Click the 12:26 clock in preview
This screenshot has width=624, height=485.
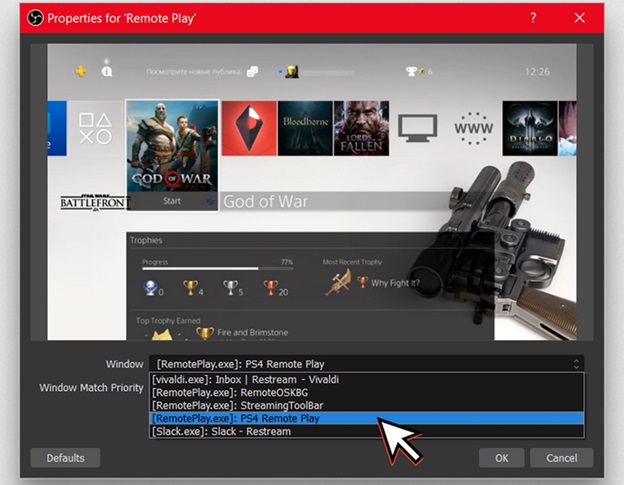537,72
